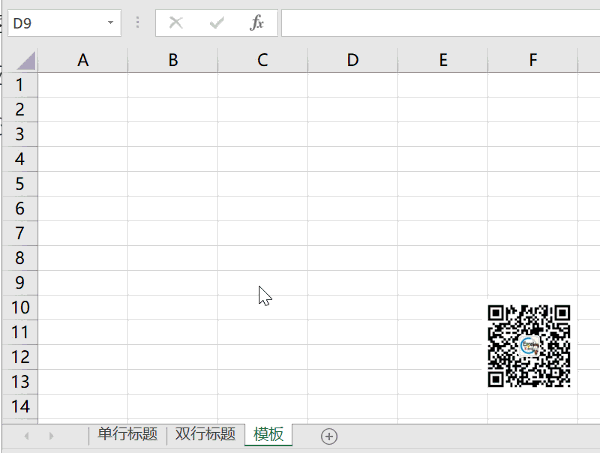Select column F header
The image size is (600, 453).
tap(533, 60)
